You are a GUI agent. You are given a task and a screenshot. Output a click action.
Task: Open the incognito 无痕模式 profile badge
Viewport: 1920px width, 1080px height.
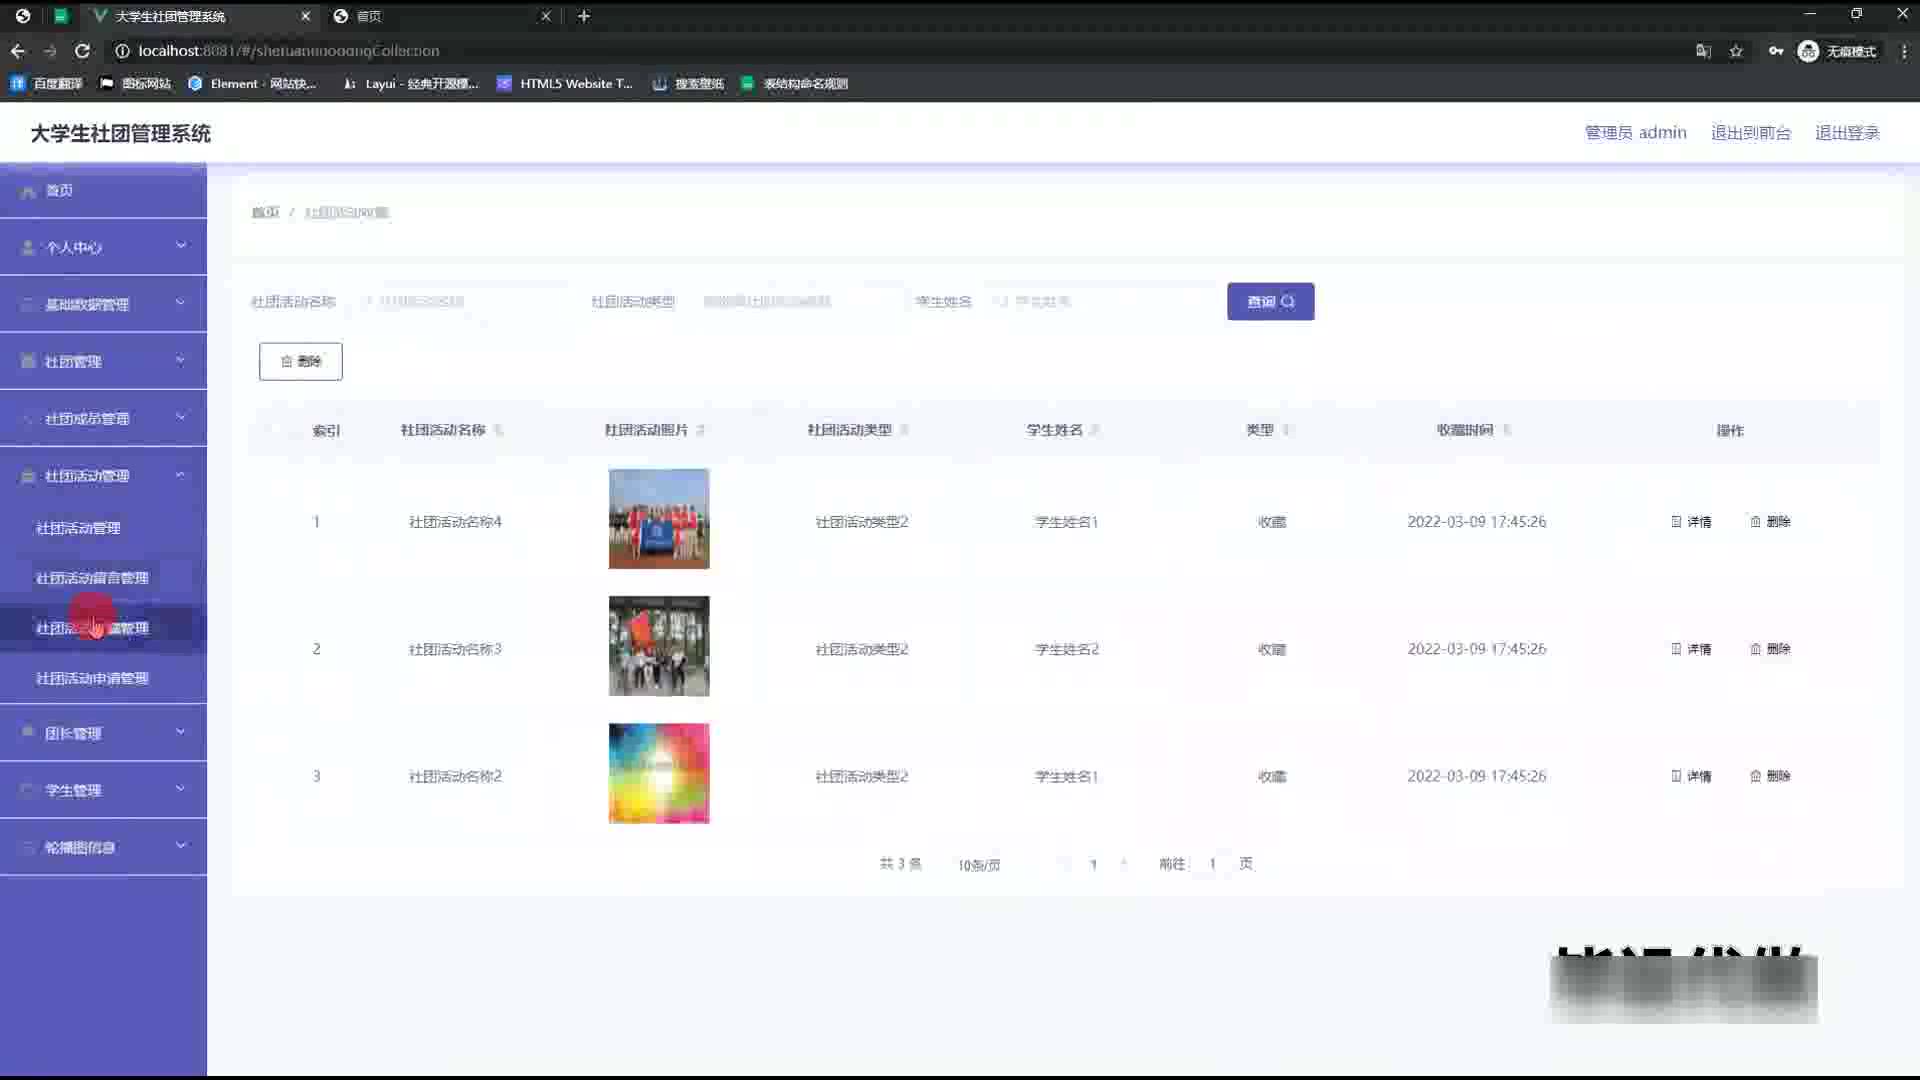(1837, 51)
